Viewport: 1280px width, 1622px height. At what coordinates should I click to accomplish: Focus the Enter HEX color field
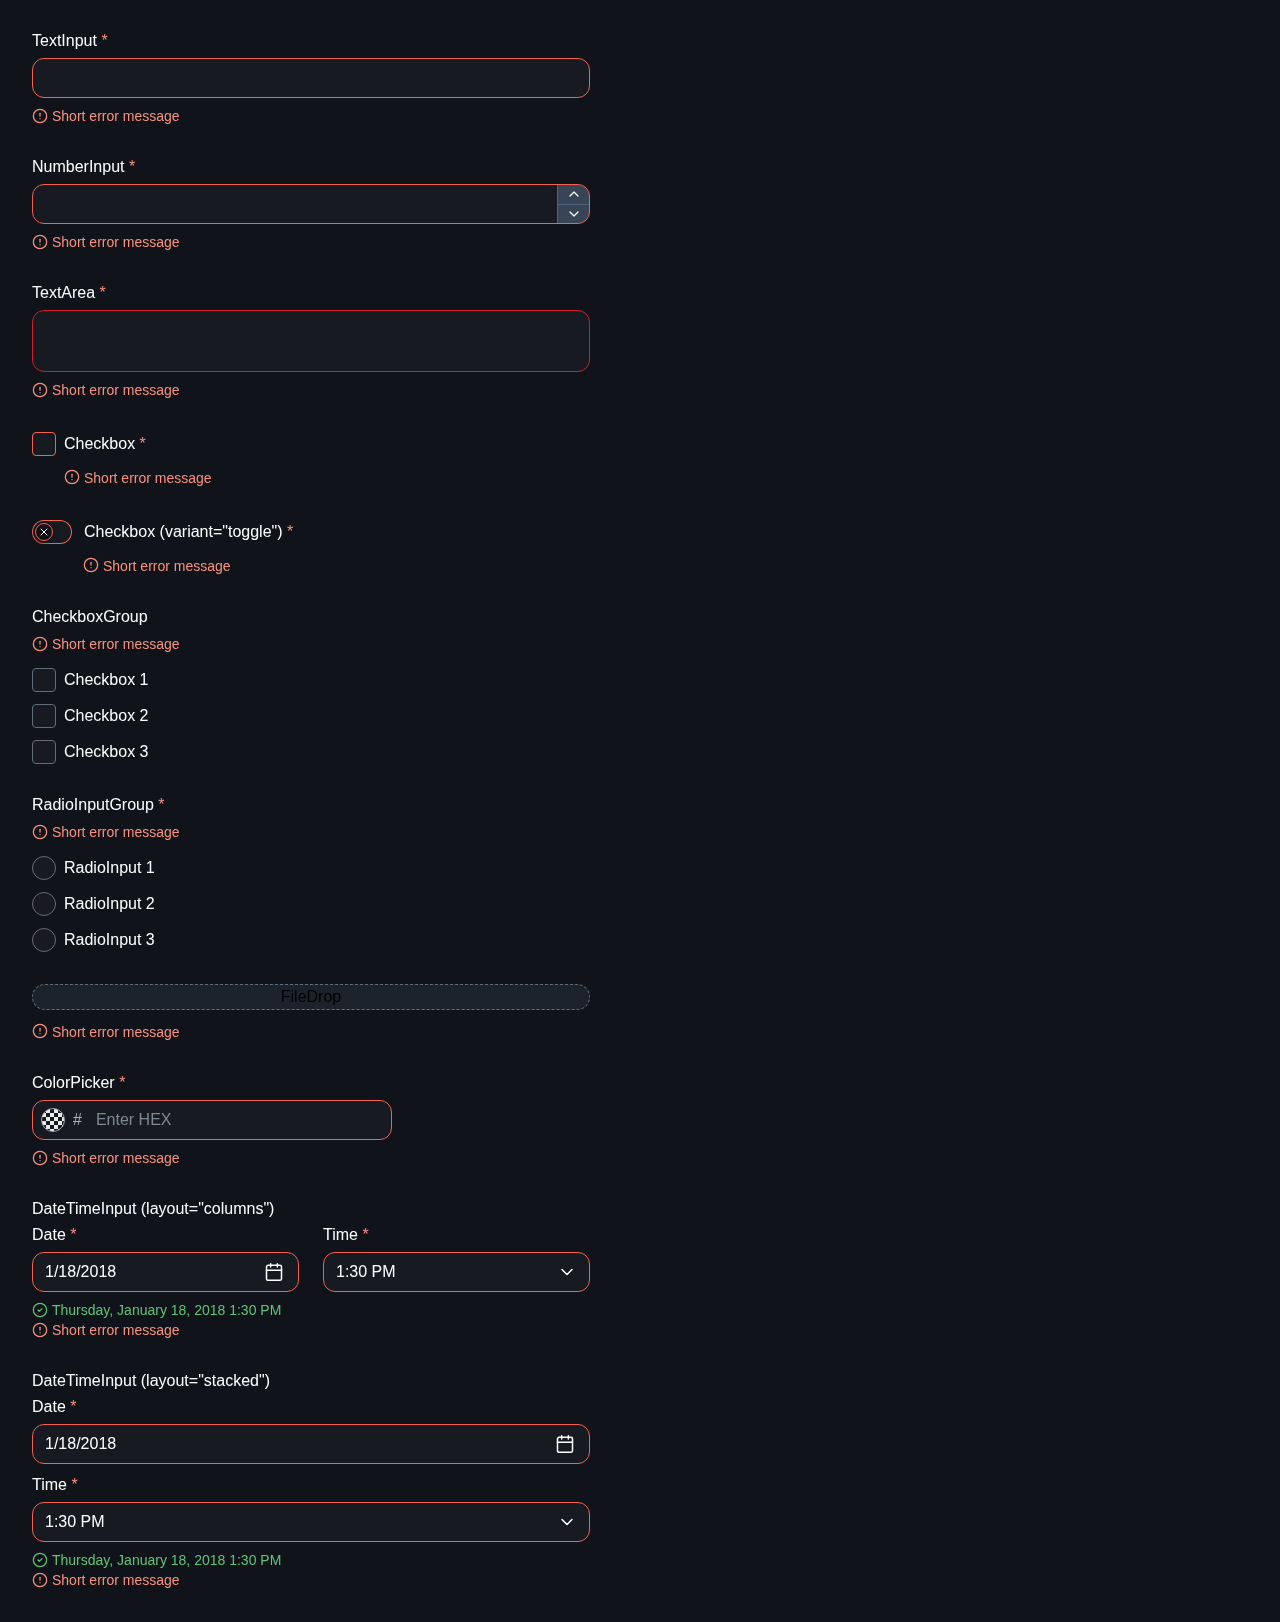(236, 1120)
